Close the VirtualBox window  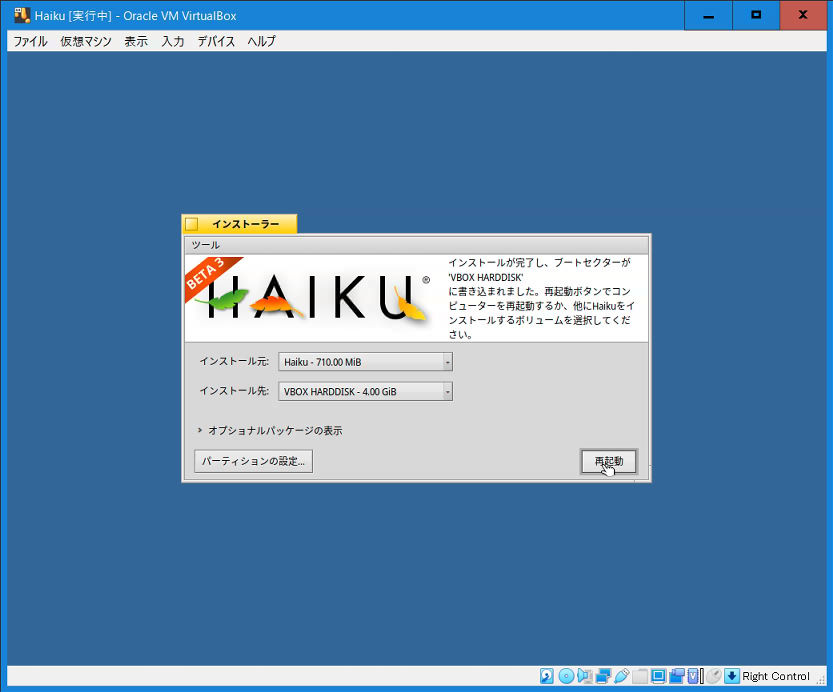[803, 15]
